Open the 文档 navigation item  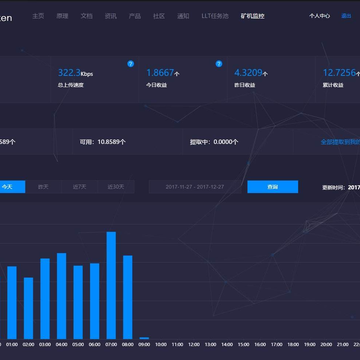(87, 16)
